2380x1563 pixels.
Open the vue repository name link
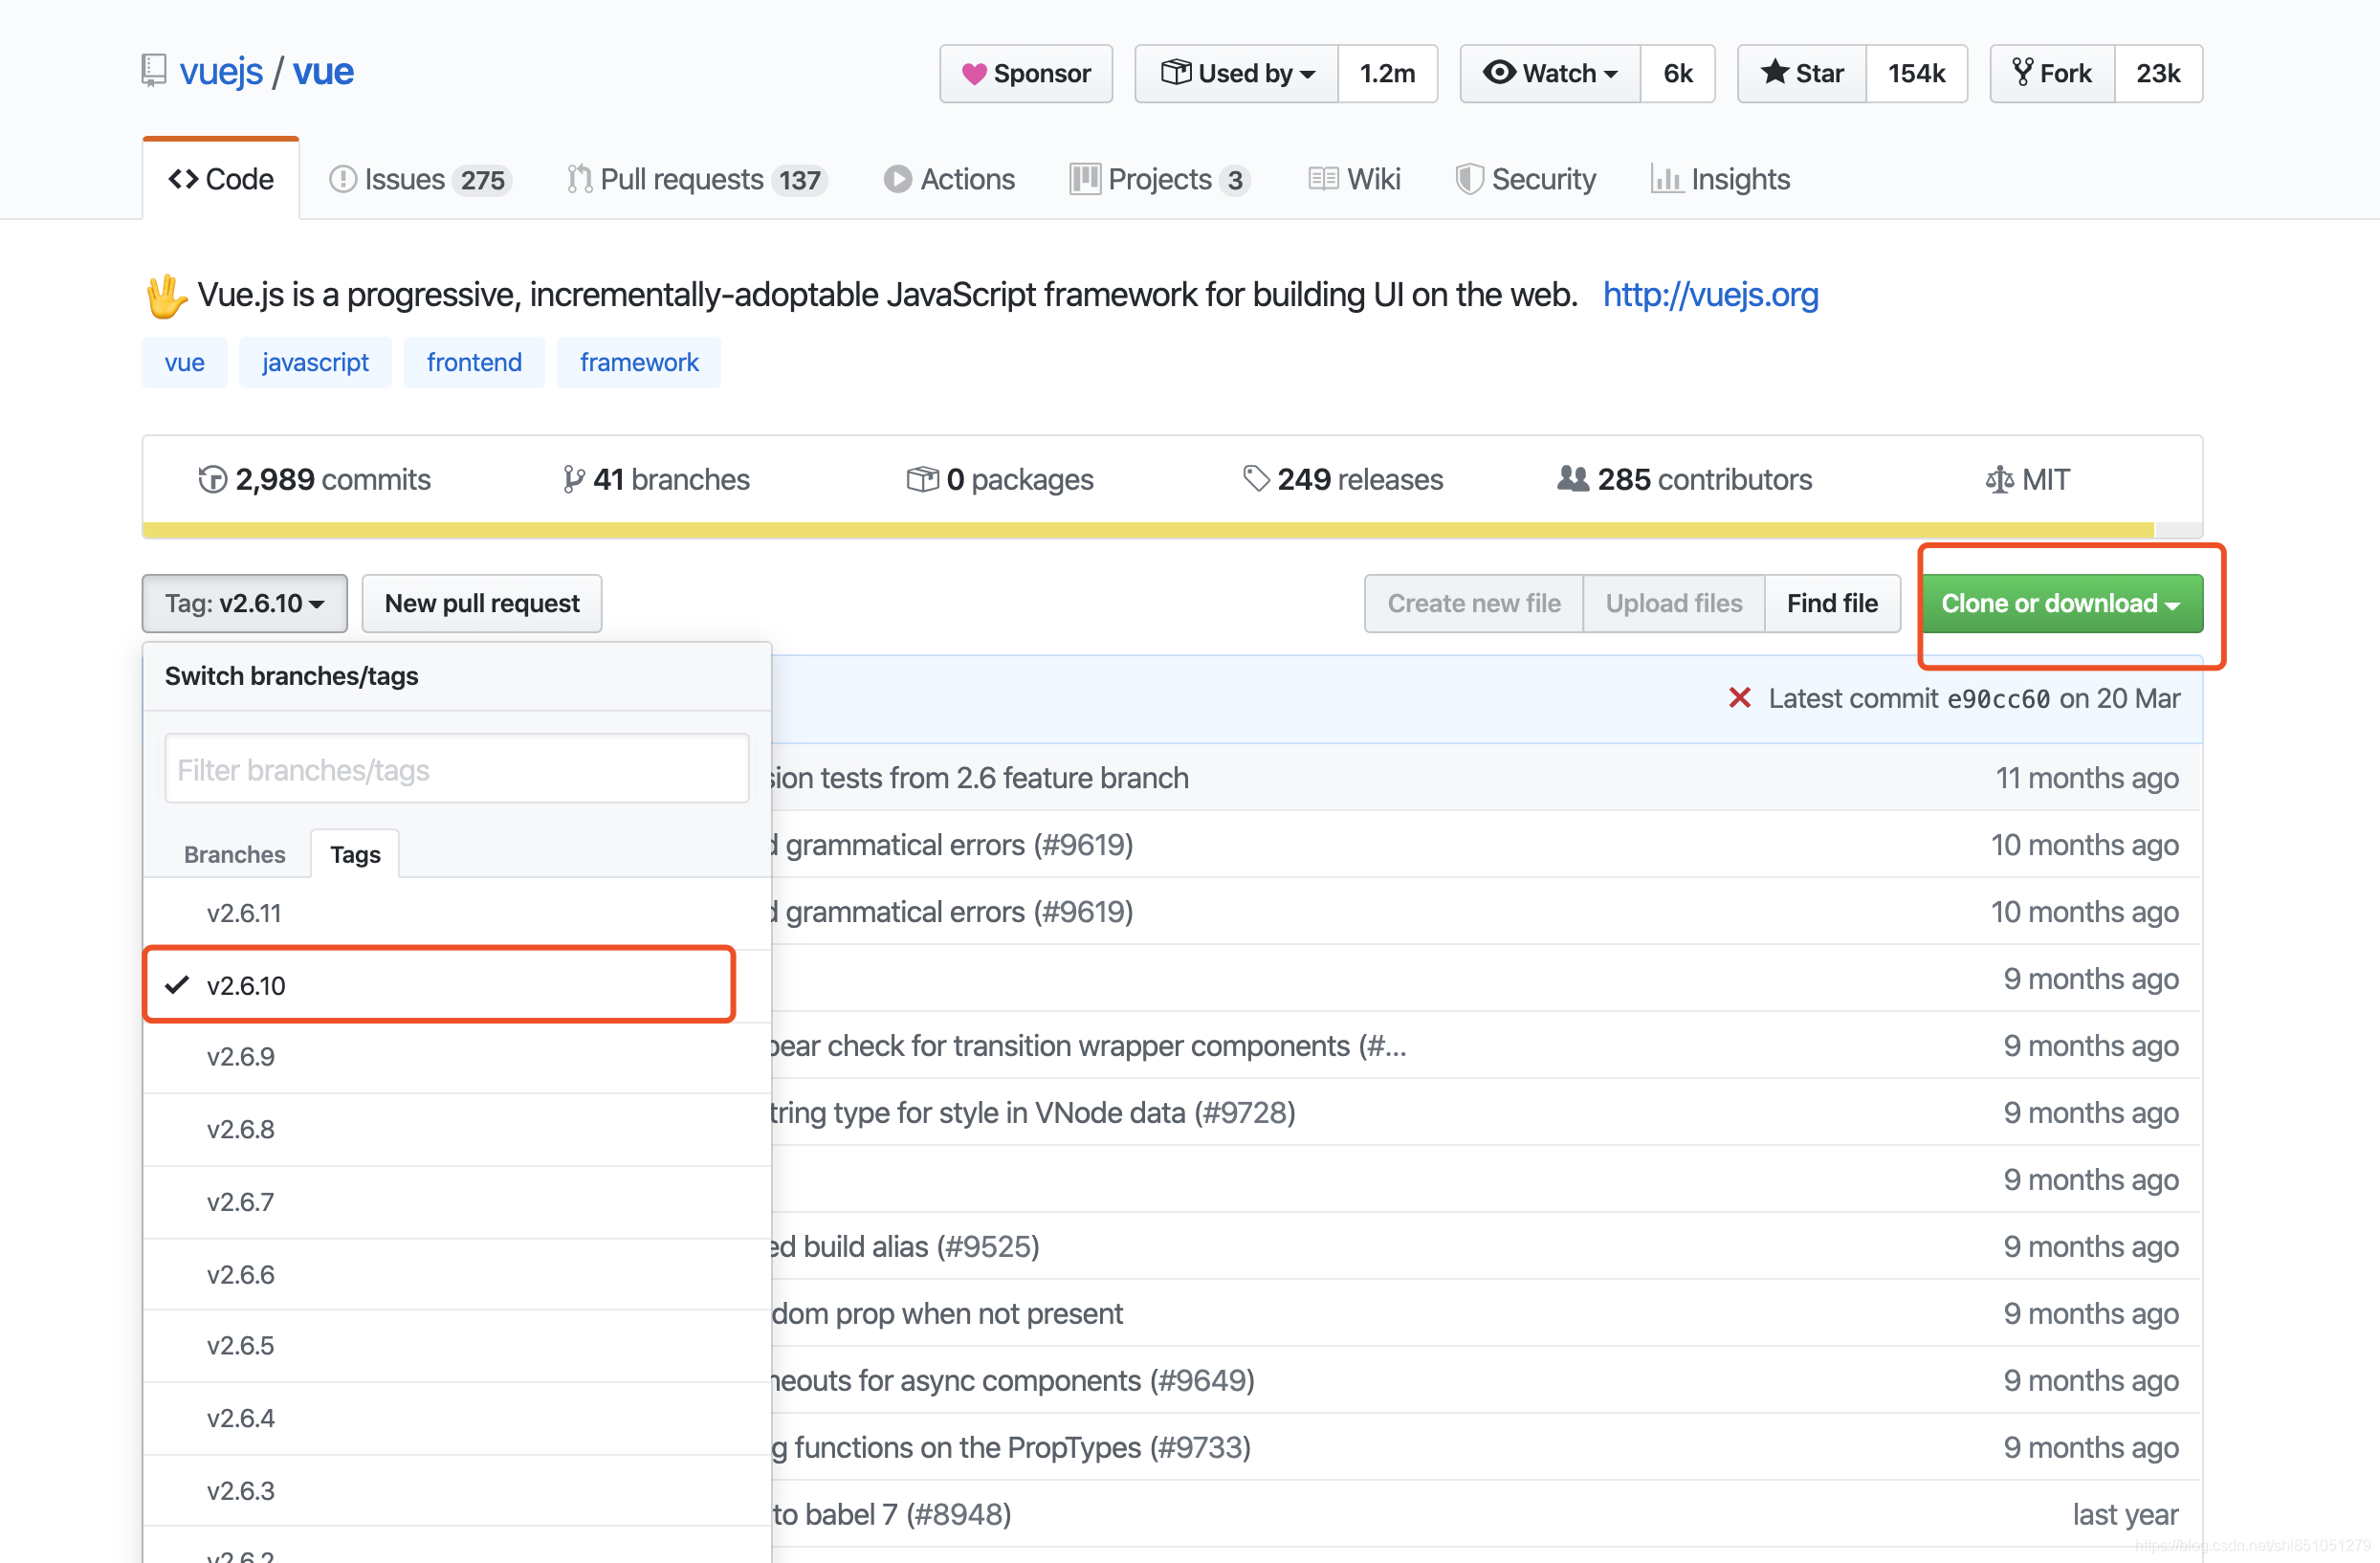pyautogui.click(x=323, y=71)
